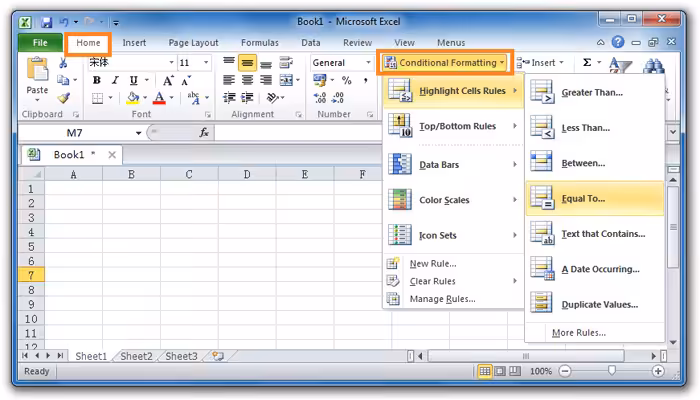This screenshot has height=400, width=700.
Task: Apply the Fill Color yellow swatch
Action: click(x=133, y=97)
